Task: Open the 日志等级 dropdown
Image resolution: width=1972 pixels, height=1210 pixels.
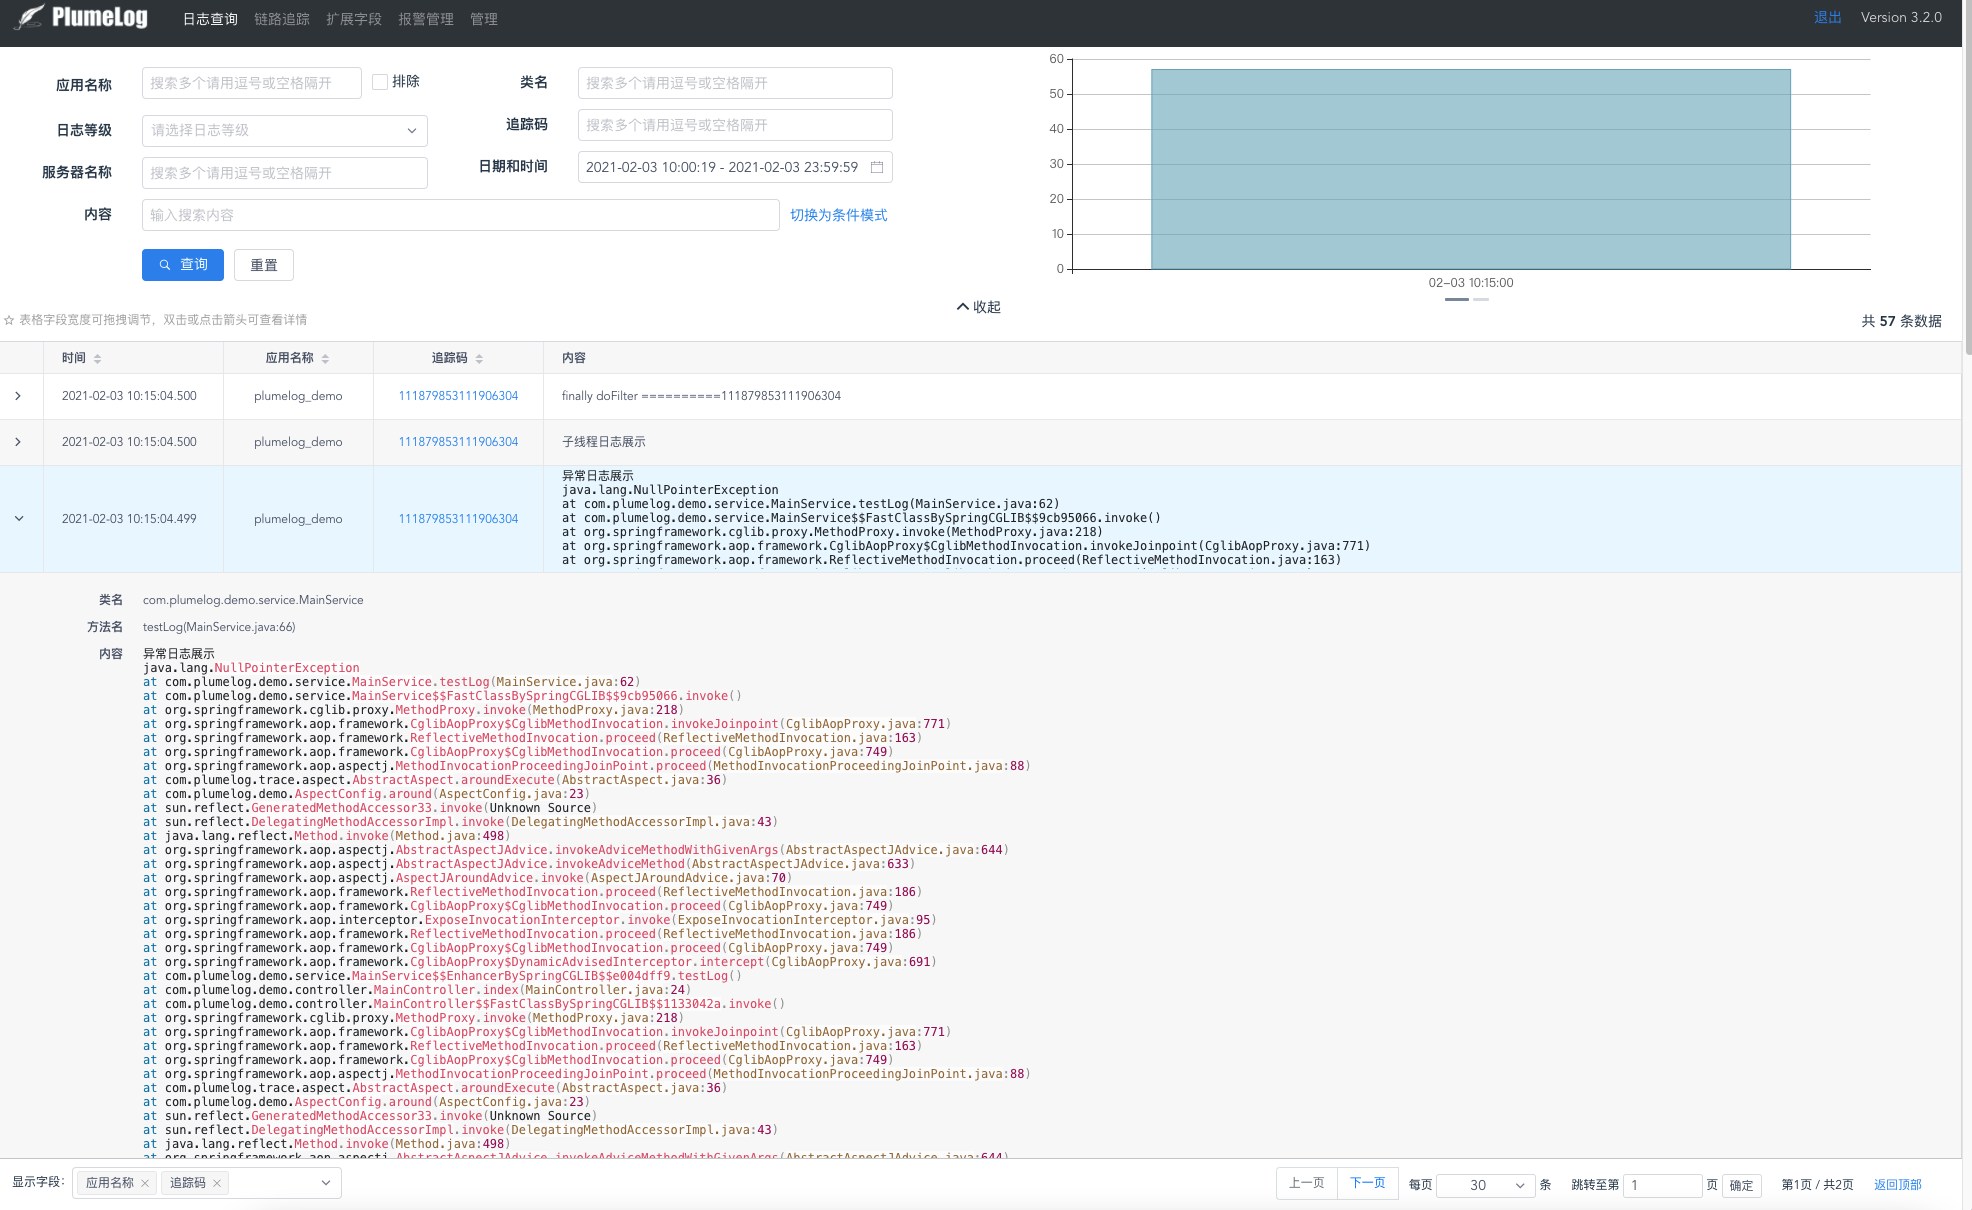Action: (x=284, y=130)
